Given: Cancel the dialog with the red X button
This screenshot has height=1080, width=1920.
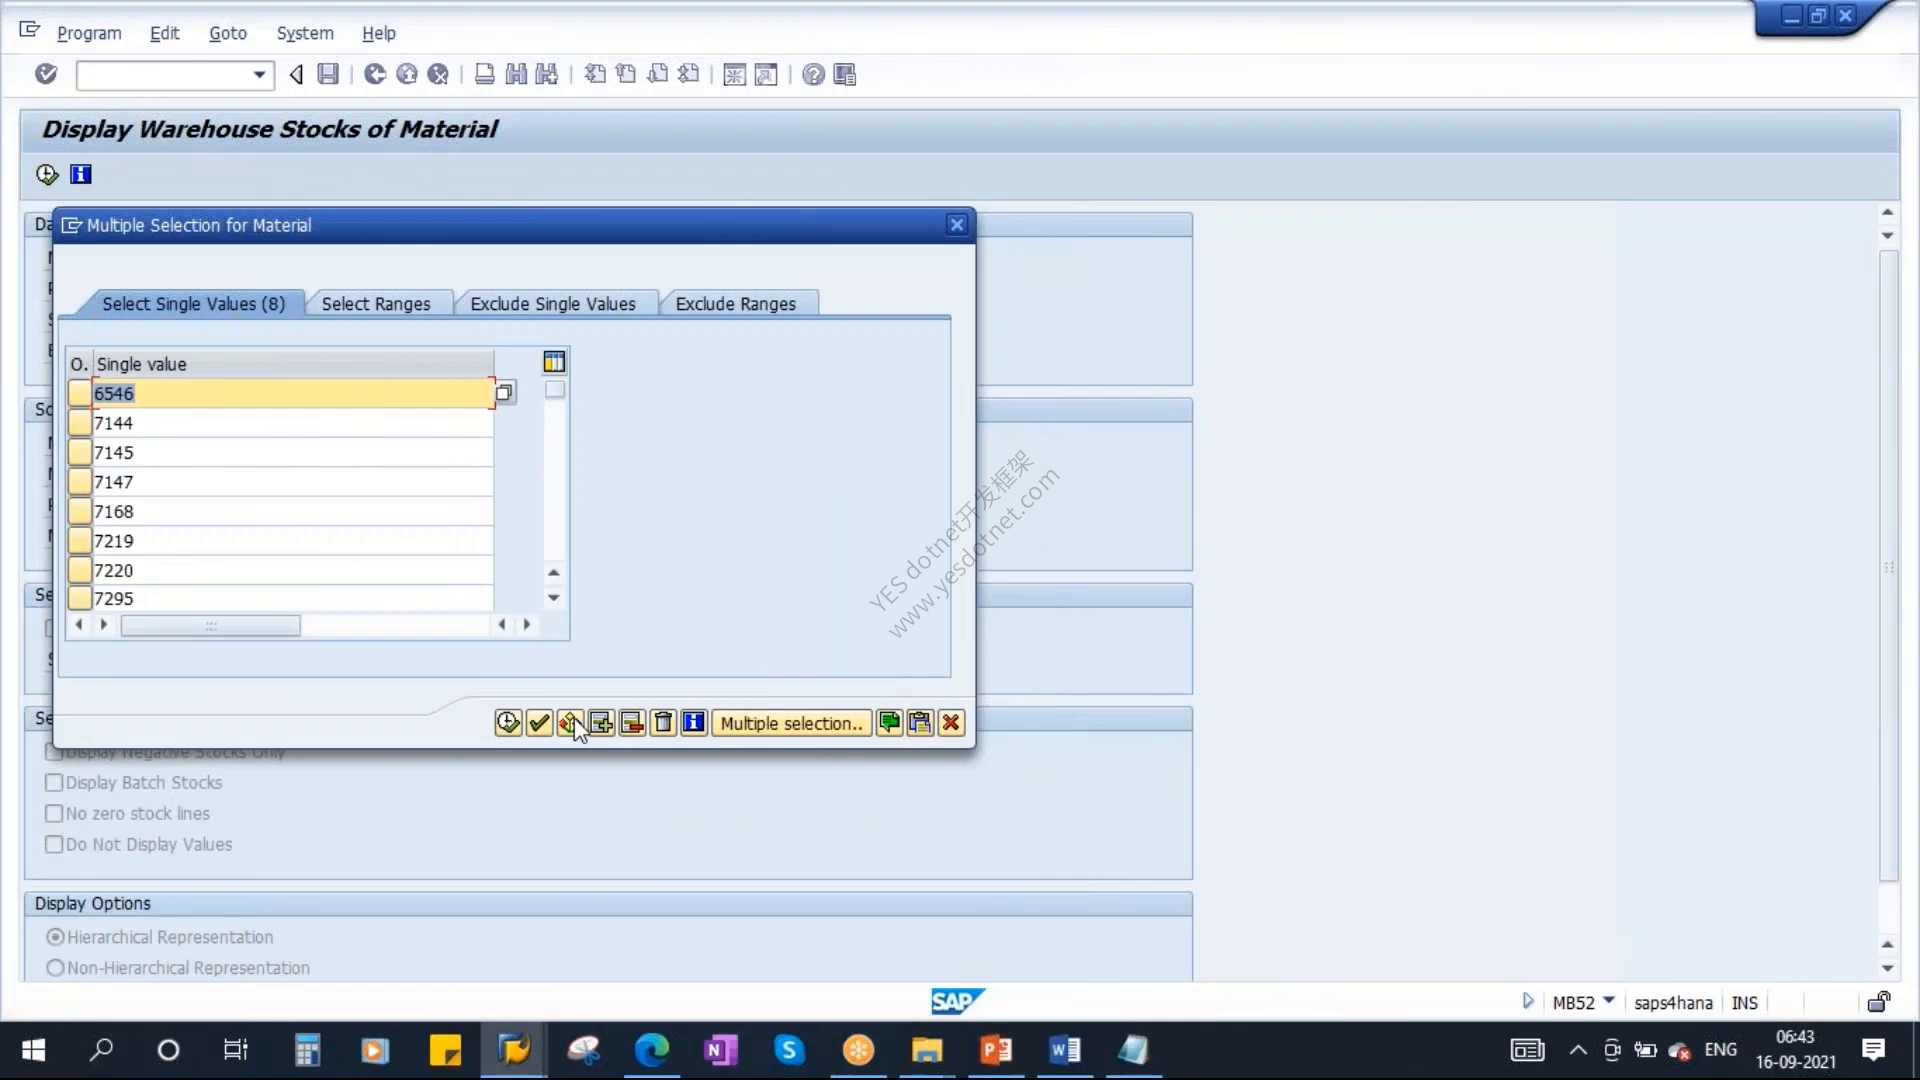Looking at the screenshot, I should pos(951,723).
